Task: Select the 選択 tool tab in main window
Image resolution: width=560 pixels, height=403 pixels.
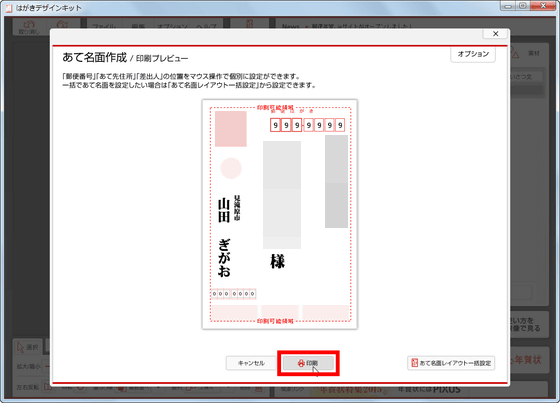Action: tap(28, 347)
